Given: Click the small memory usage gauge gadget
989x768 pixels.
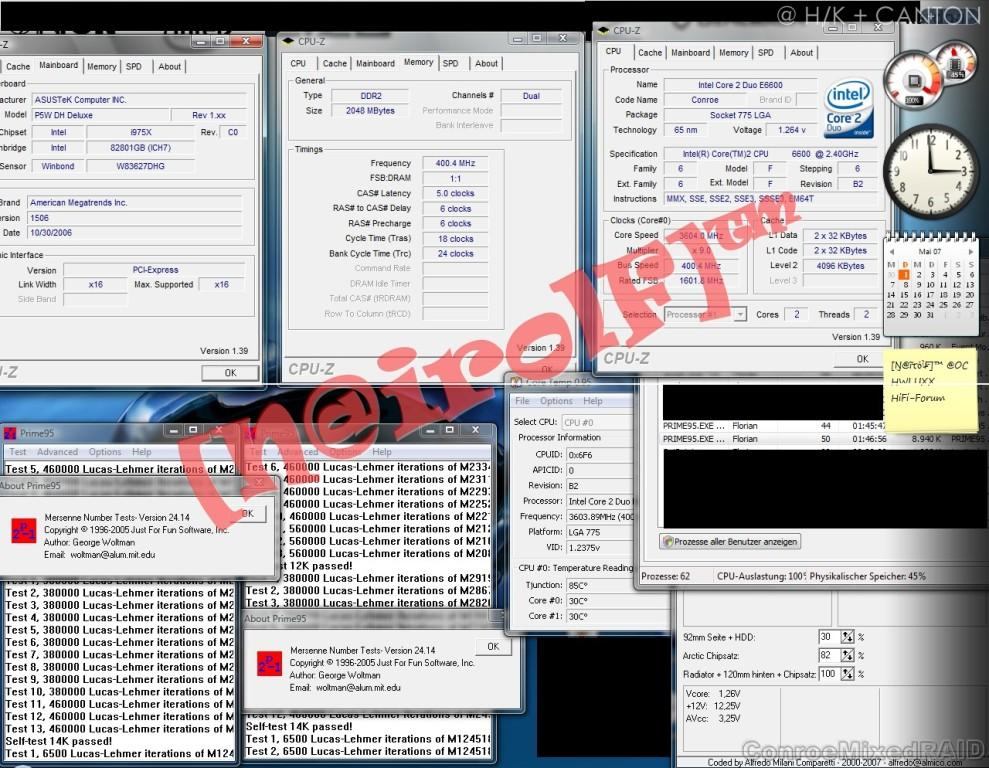Looking at the screenshot, I should (x=957, y=62).
